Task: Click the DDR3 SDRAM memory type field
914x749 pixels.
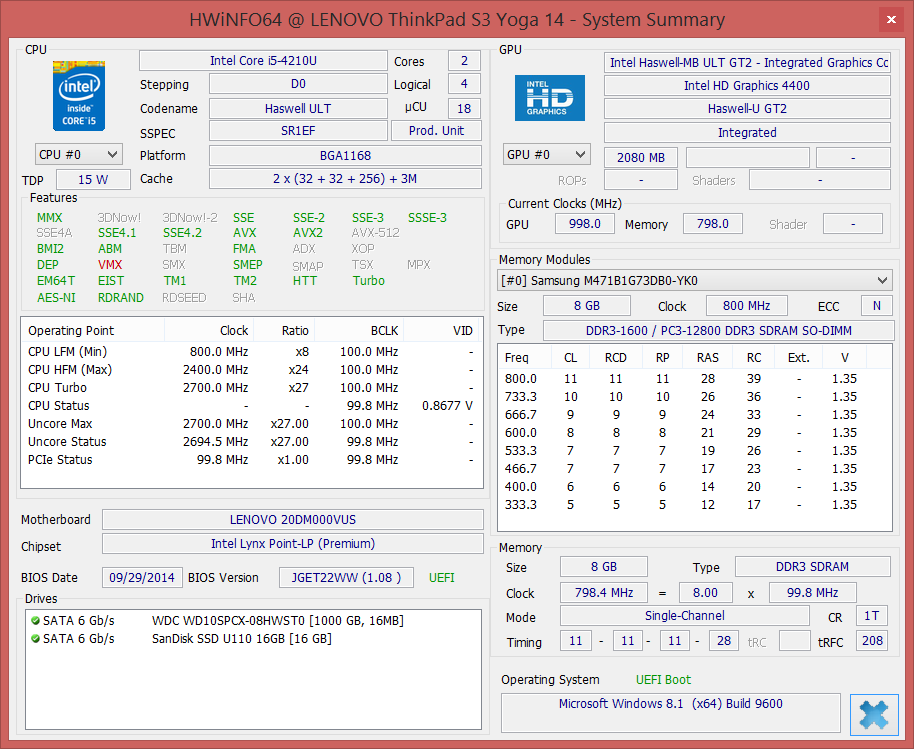Action: click(813, 567)
